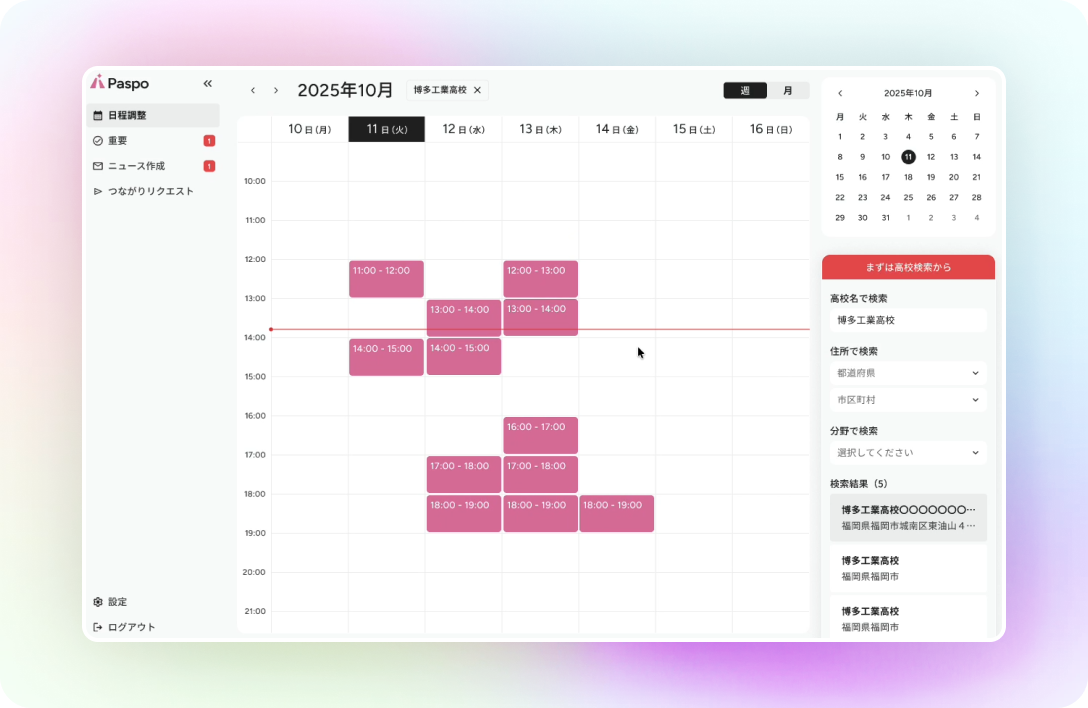Go to next month in mini calendar

pyautogui.click(x=977, y=93)
